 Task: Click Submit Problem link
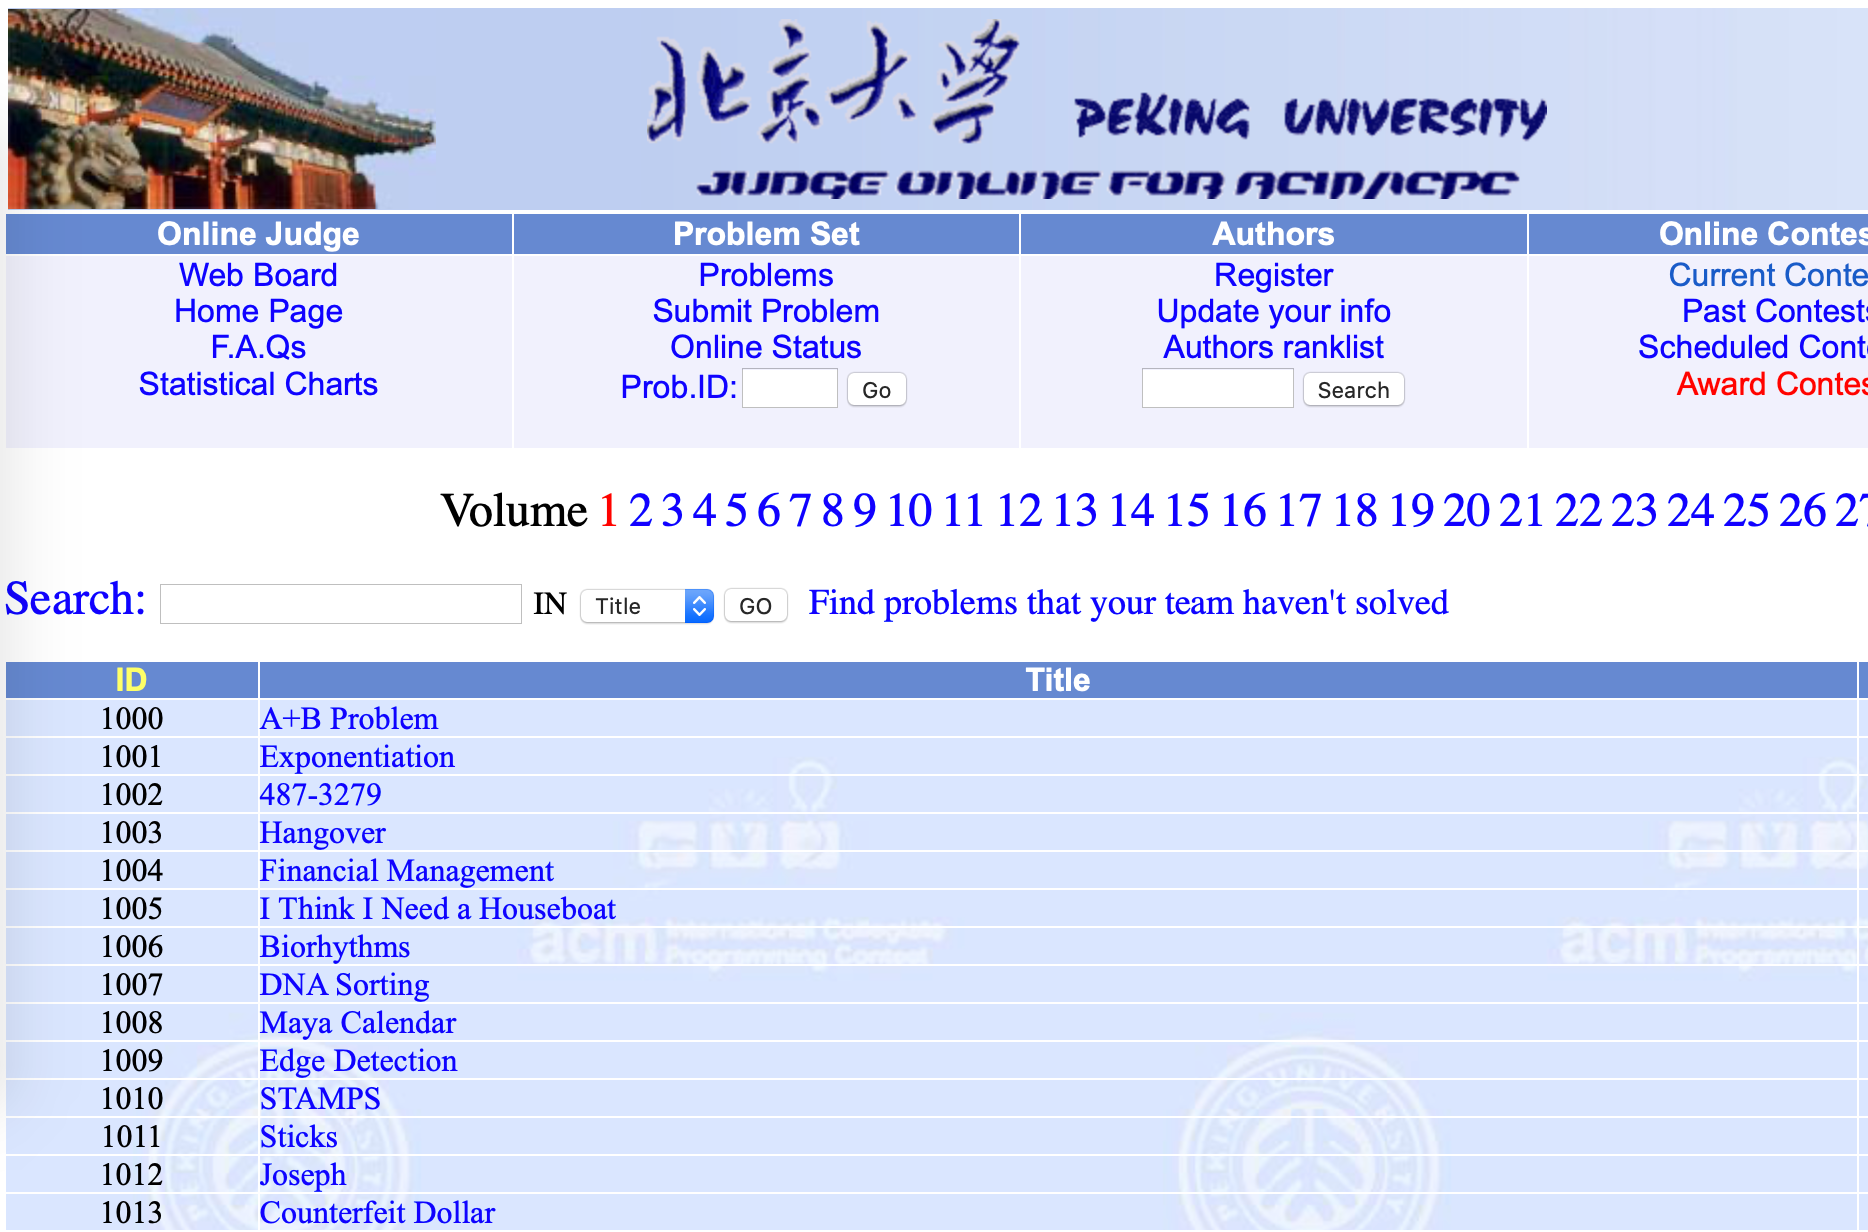(766, 311)
